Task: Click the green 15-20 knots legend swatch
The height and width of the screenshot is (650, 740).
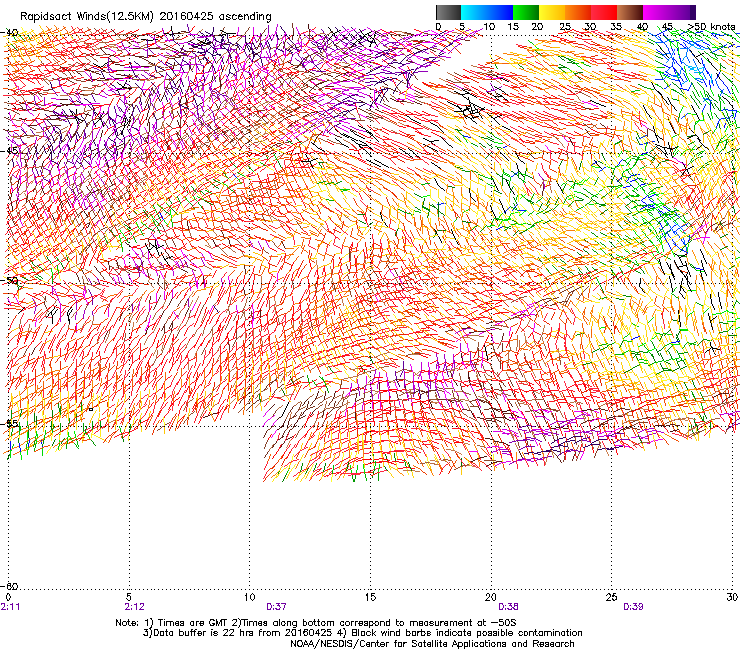Action: coord(526,12)
